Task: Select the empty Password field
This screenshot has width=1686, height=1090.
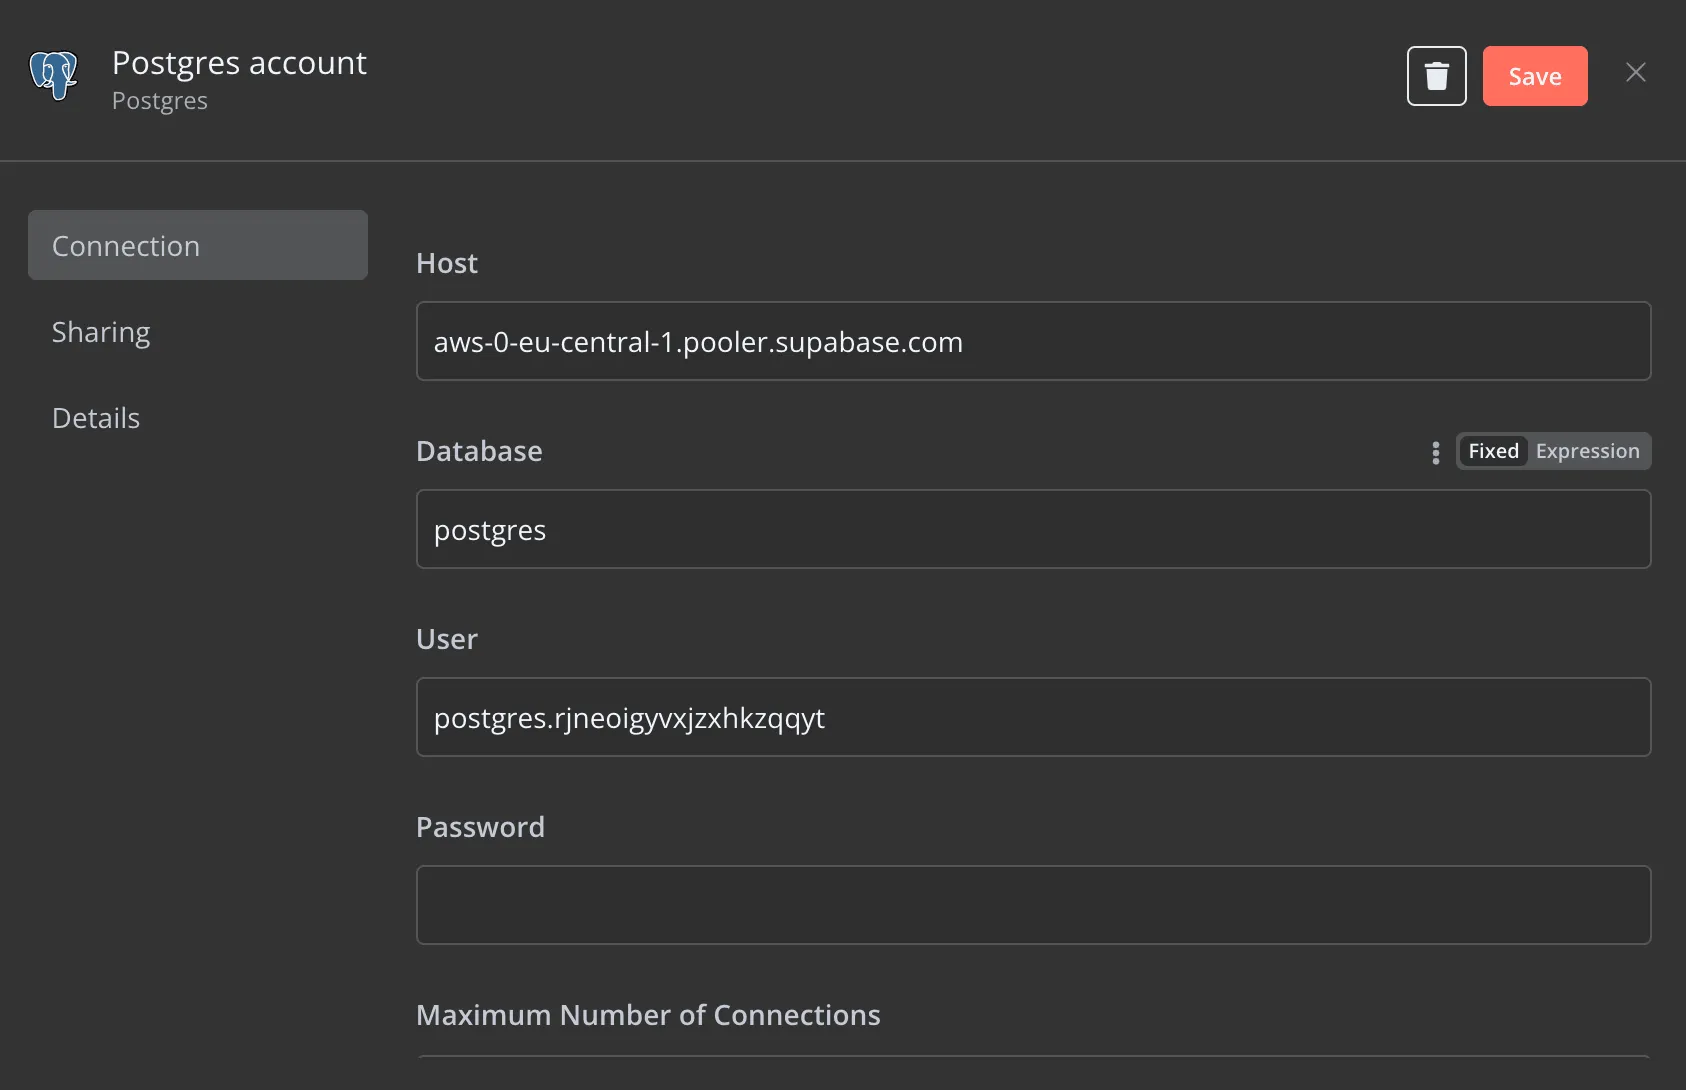Action: click(x=1032, y=905)
